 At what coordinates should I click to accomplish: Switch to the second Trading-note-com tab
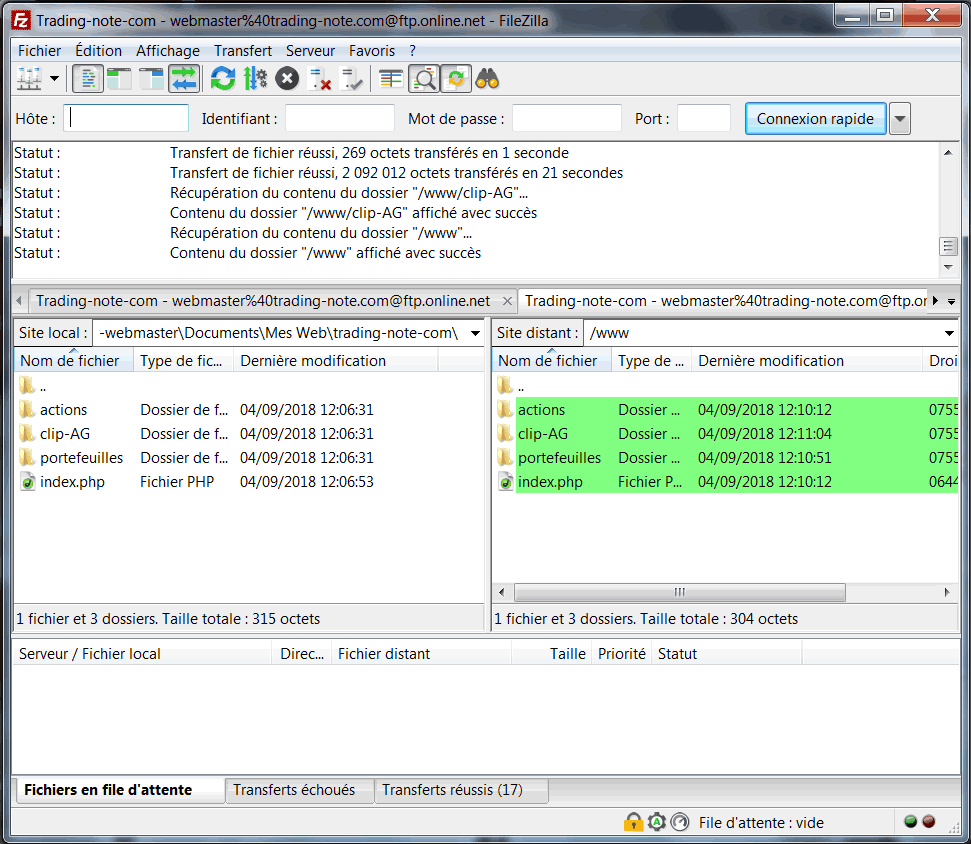point(725,301)
